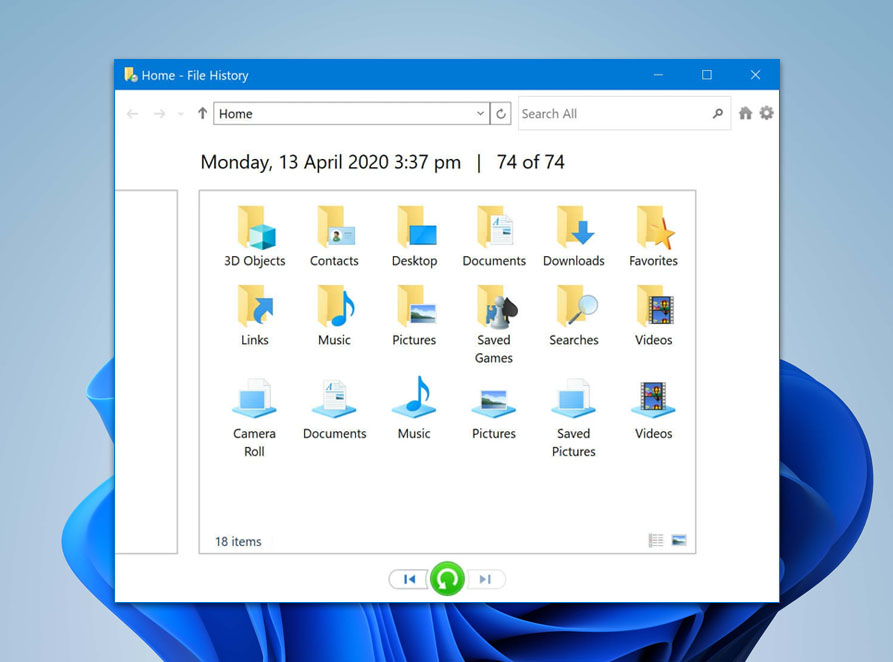Open the Contacts folder

pyautogui.click(x=334, y=237)
